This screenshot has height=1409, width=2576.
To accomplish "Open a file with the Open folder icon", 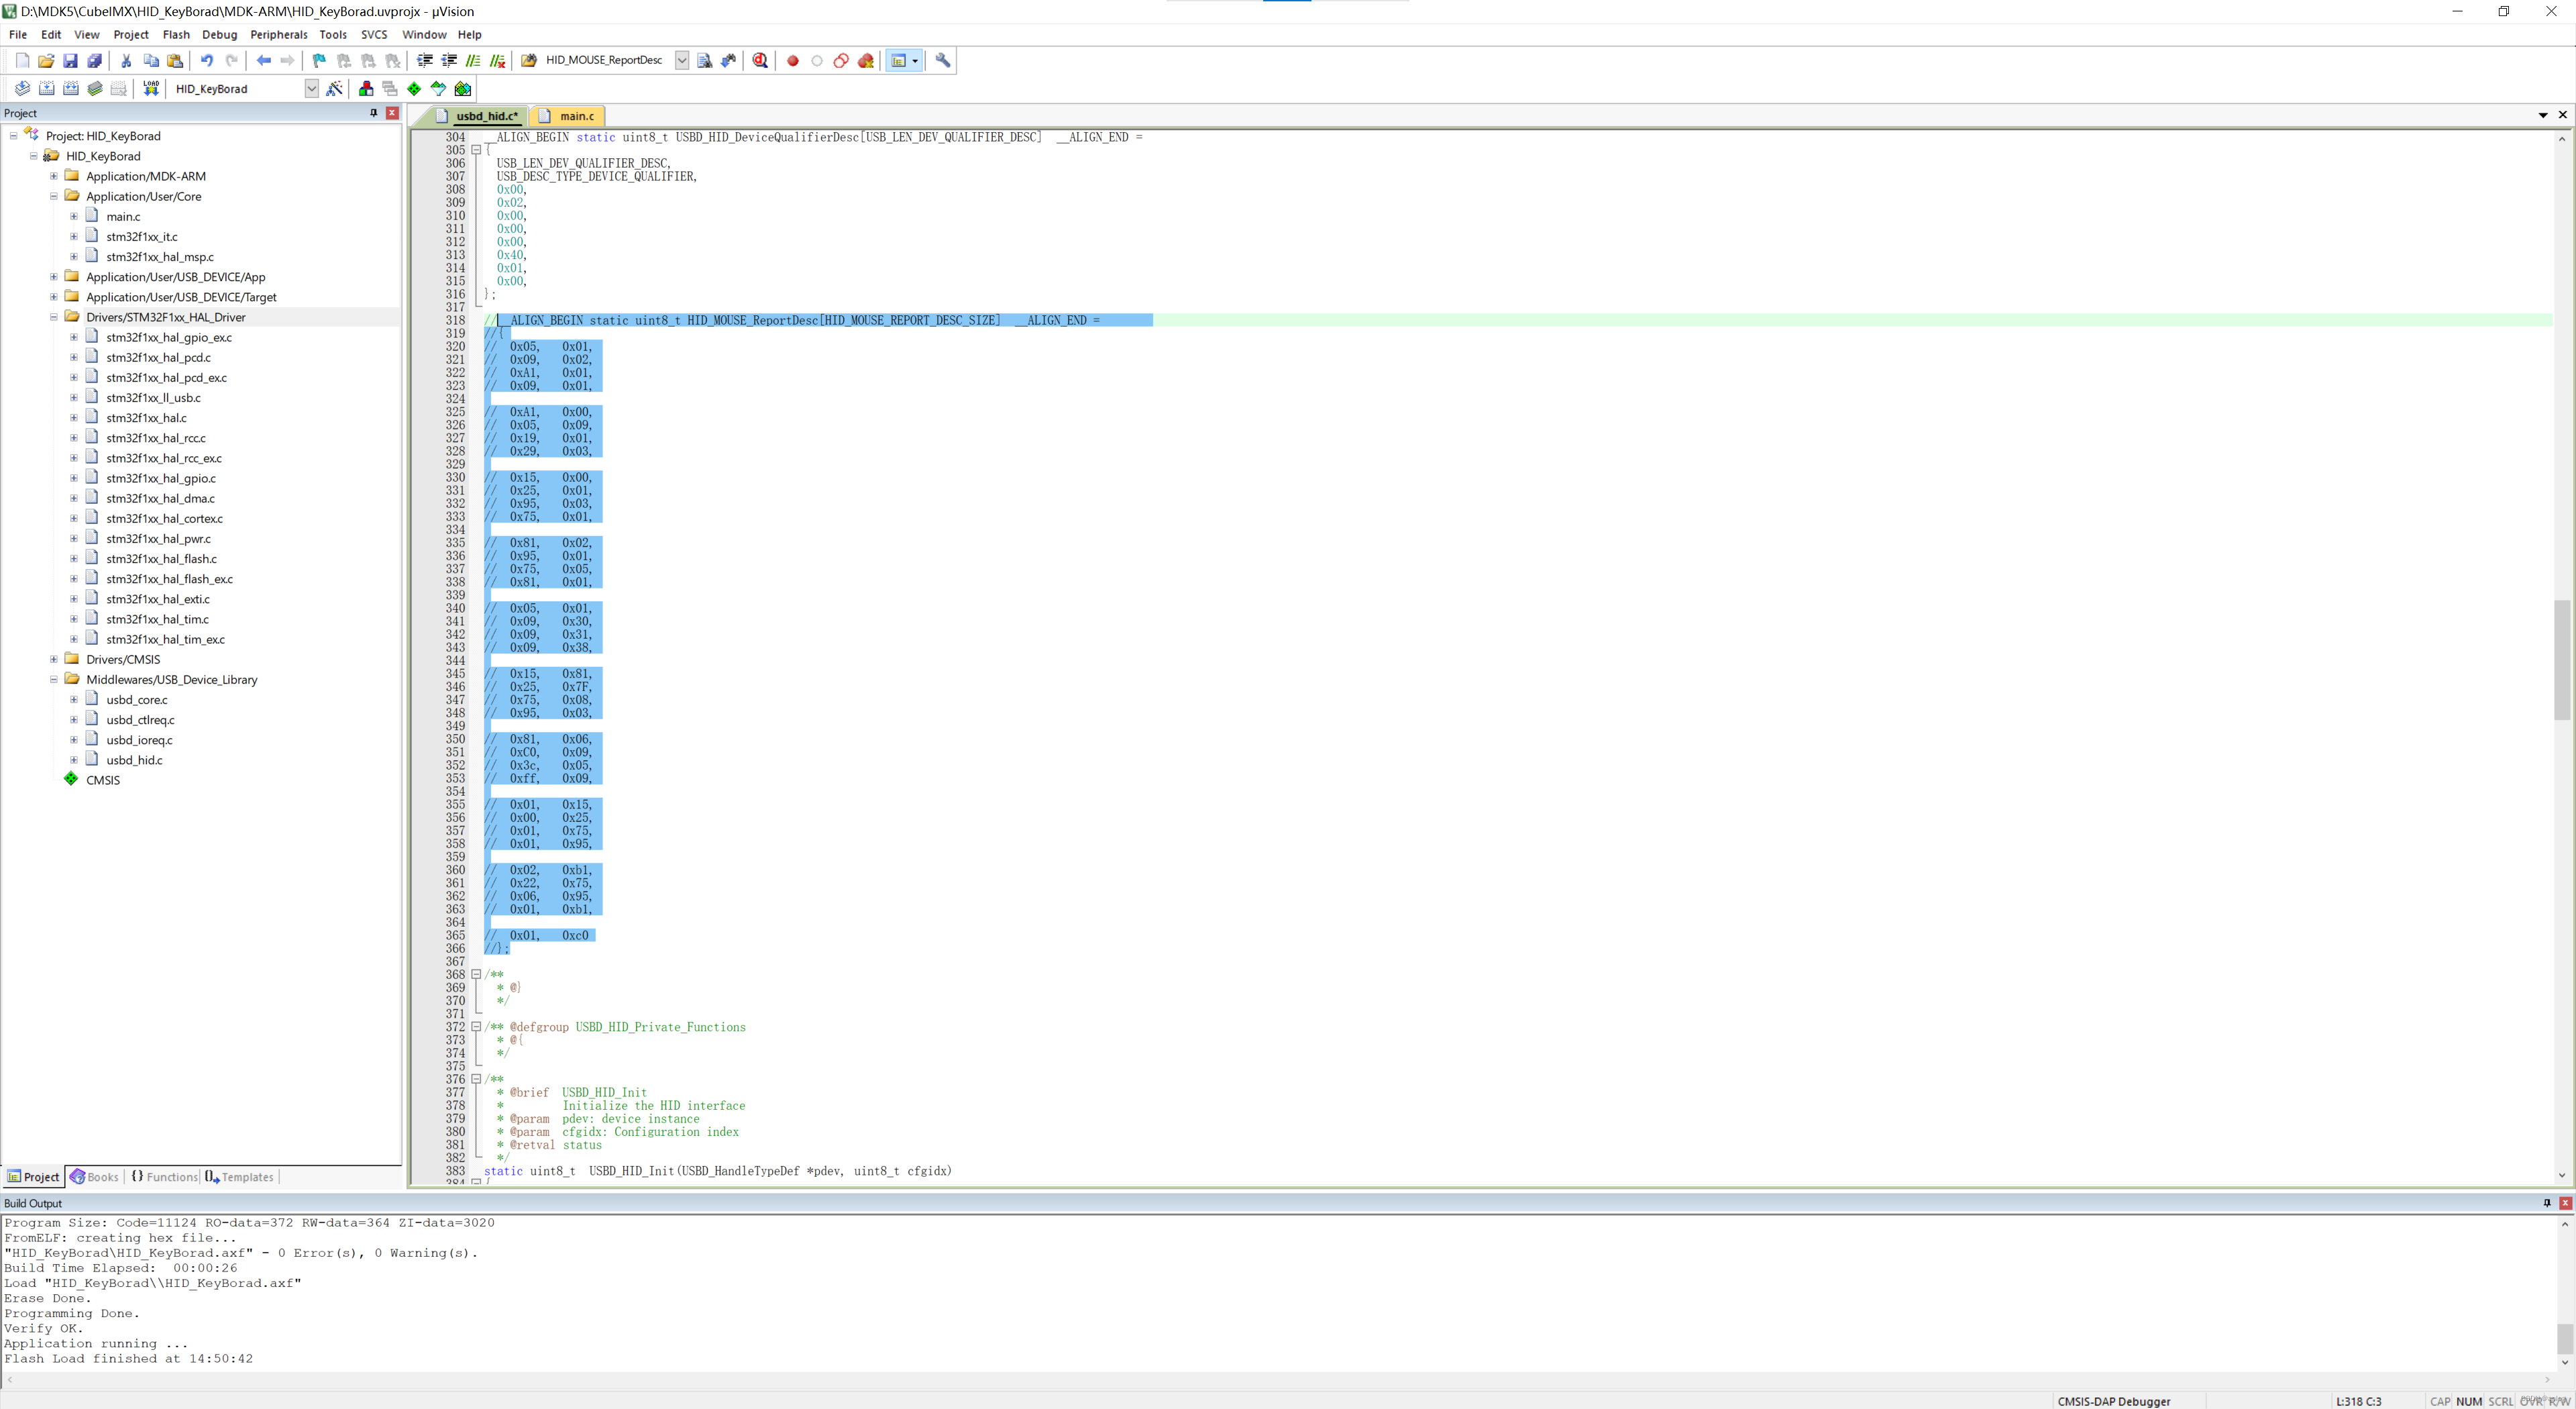I will 46,61.
